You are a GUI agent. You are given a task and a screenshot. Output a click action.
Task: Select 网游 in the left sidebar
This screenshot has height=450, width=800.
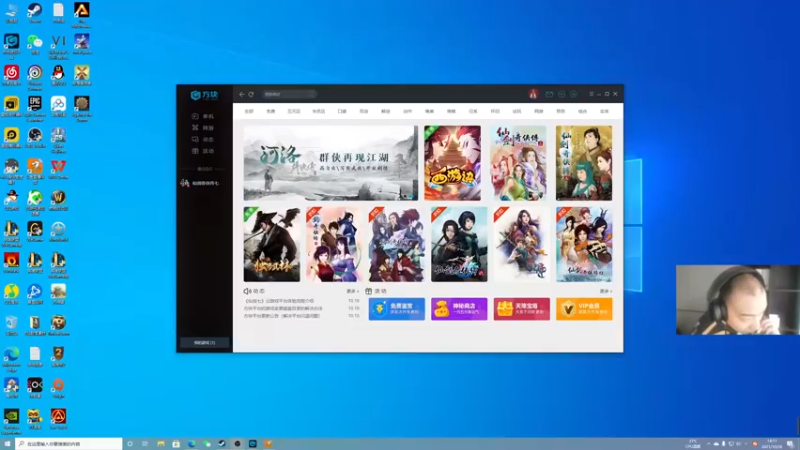203,128
